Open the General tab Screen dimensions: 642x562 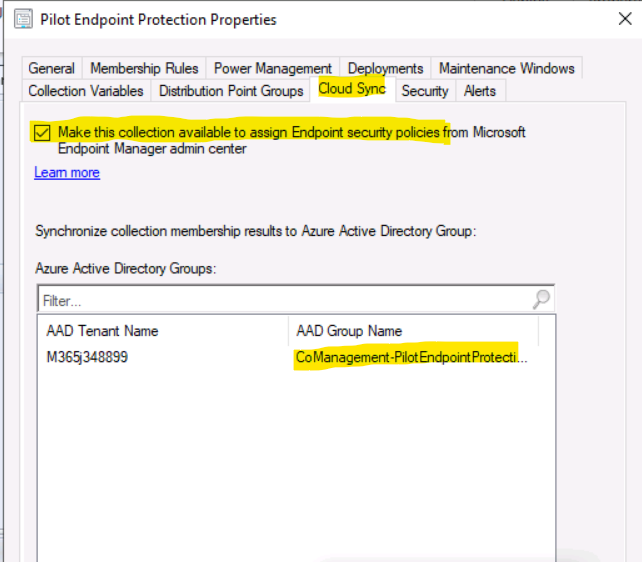click(52, 68)
